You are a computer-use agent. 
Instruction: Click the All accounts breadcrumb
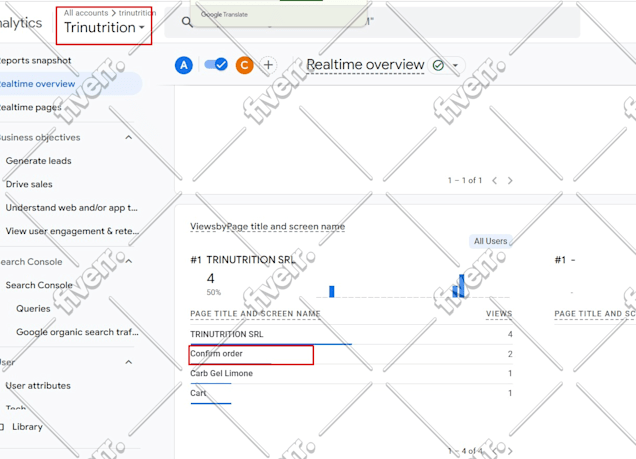click(x=86, y=13)
